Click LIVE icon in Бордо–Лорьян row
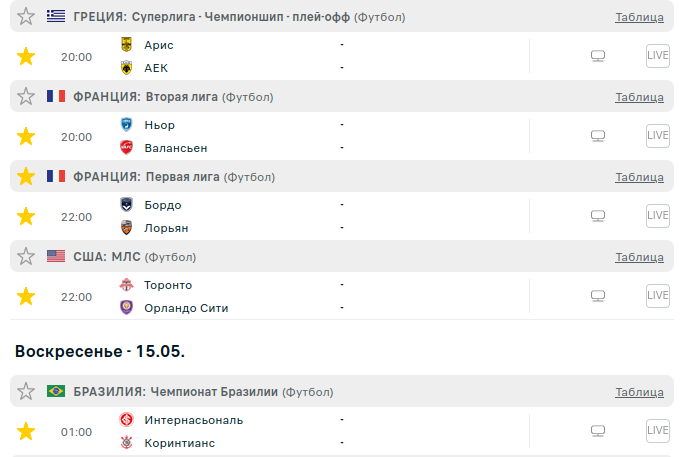The image size is (686, 457). click(657, 216)
